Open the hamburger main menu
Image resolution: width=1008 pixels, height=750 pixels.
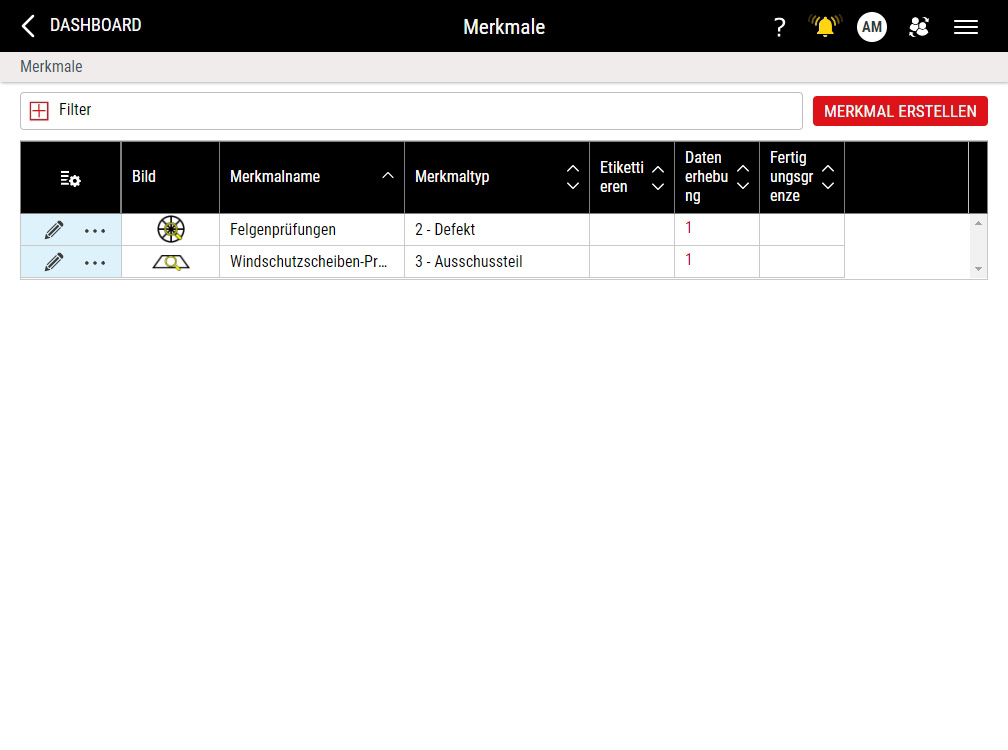[x=966, y=27]
